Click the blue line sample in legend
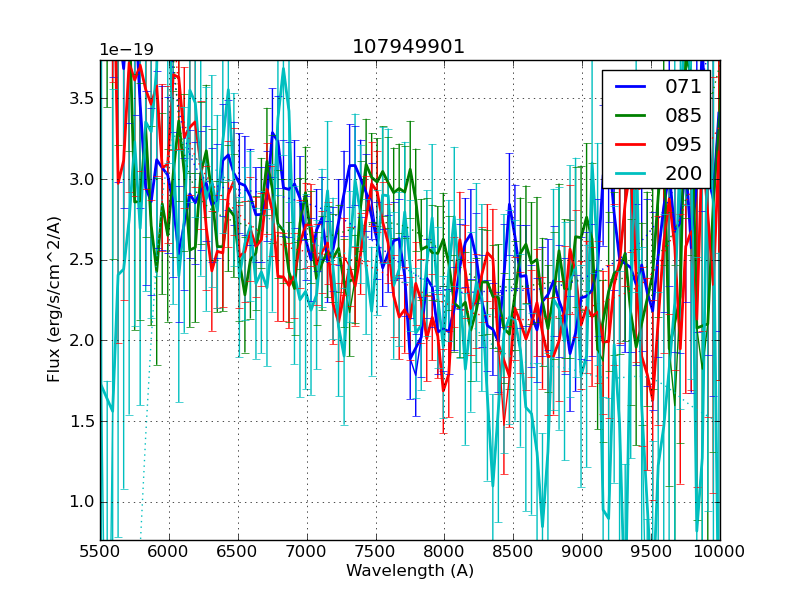Image resolution: width=800 pixels, height=600 pixels. 630,87
